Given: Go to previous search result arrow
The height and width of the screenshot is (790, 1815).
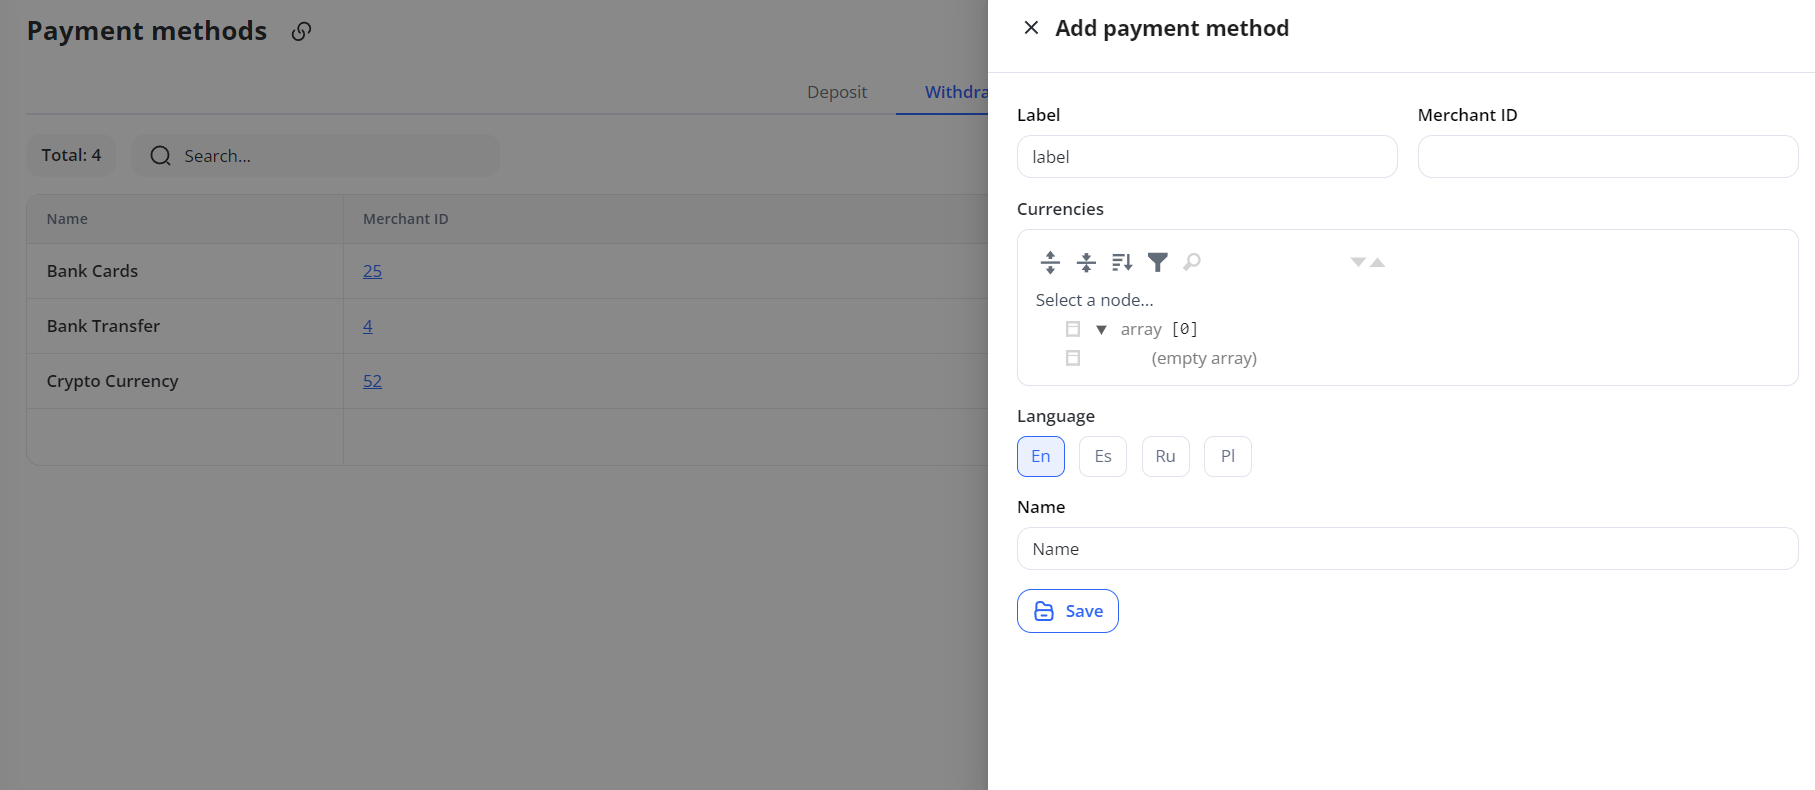Looking at the screenshot, I should (x=1377, y=262).
